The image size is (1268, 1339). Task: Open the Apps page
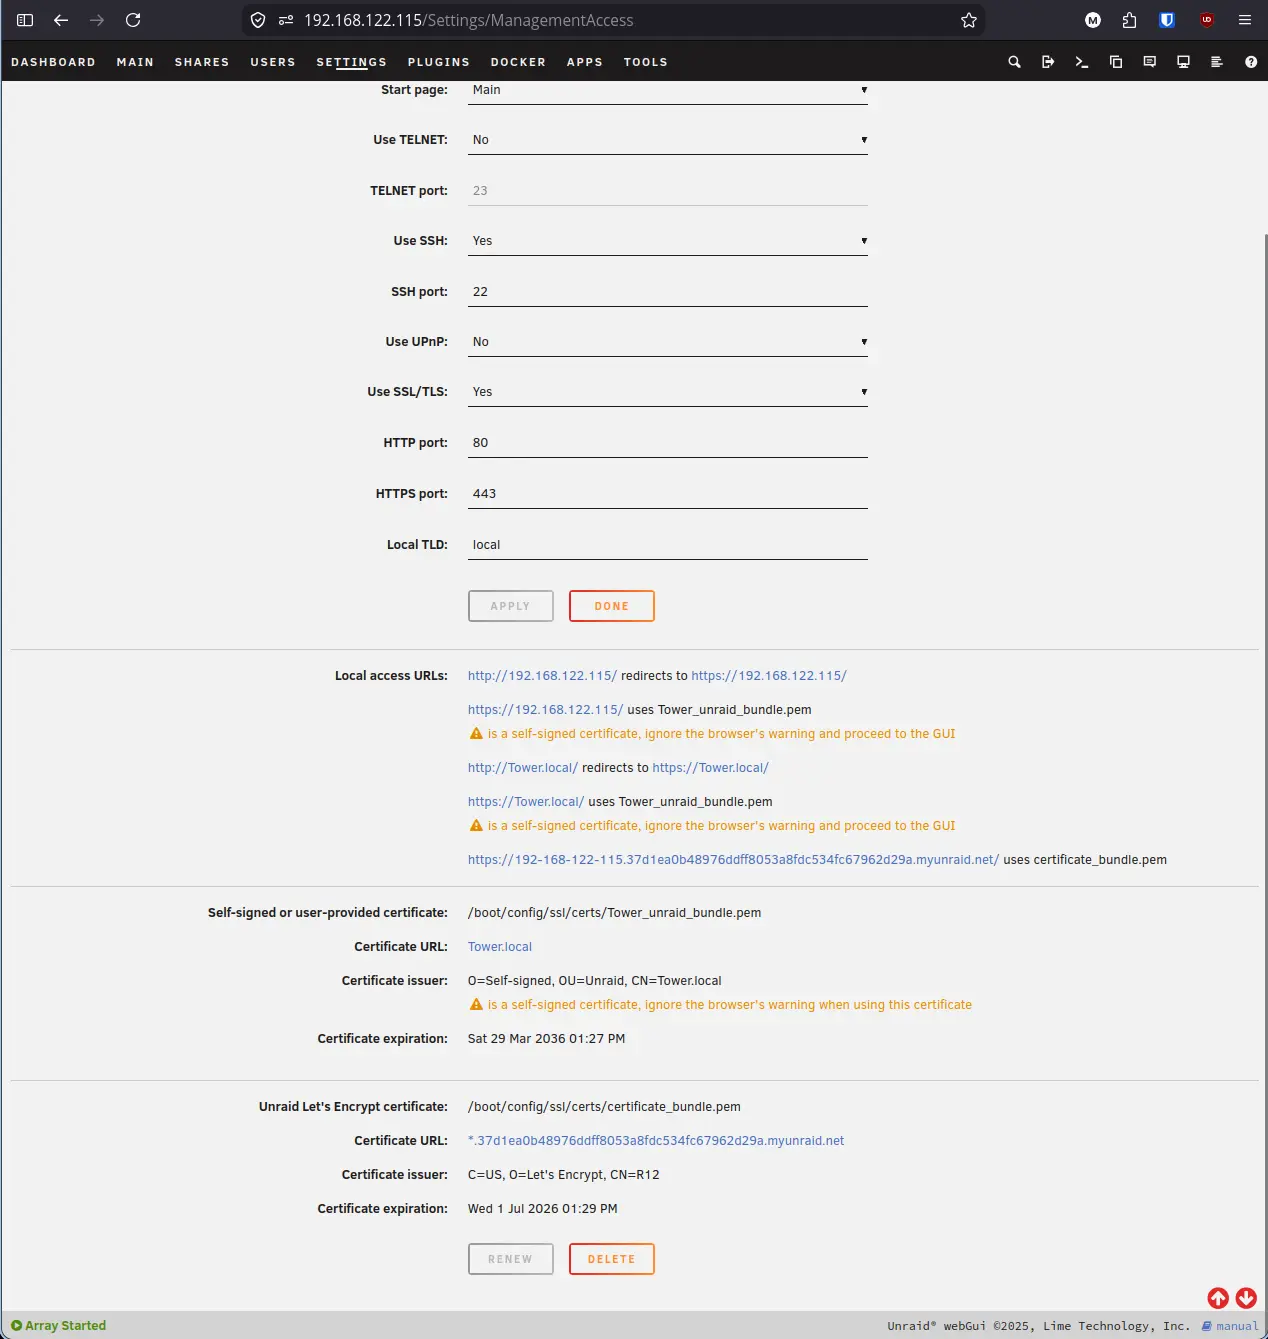pos(585,62)
